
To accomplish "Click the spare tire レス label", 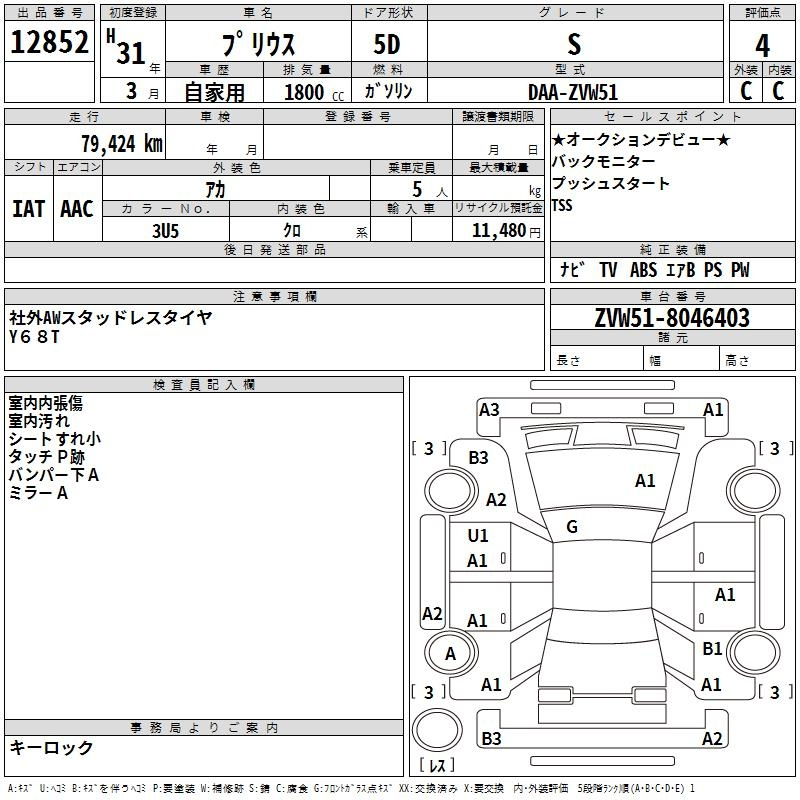I will tap(437, 765).
